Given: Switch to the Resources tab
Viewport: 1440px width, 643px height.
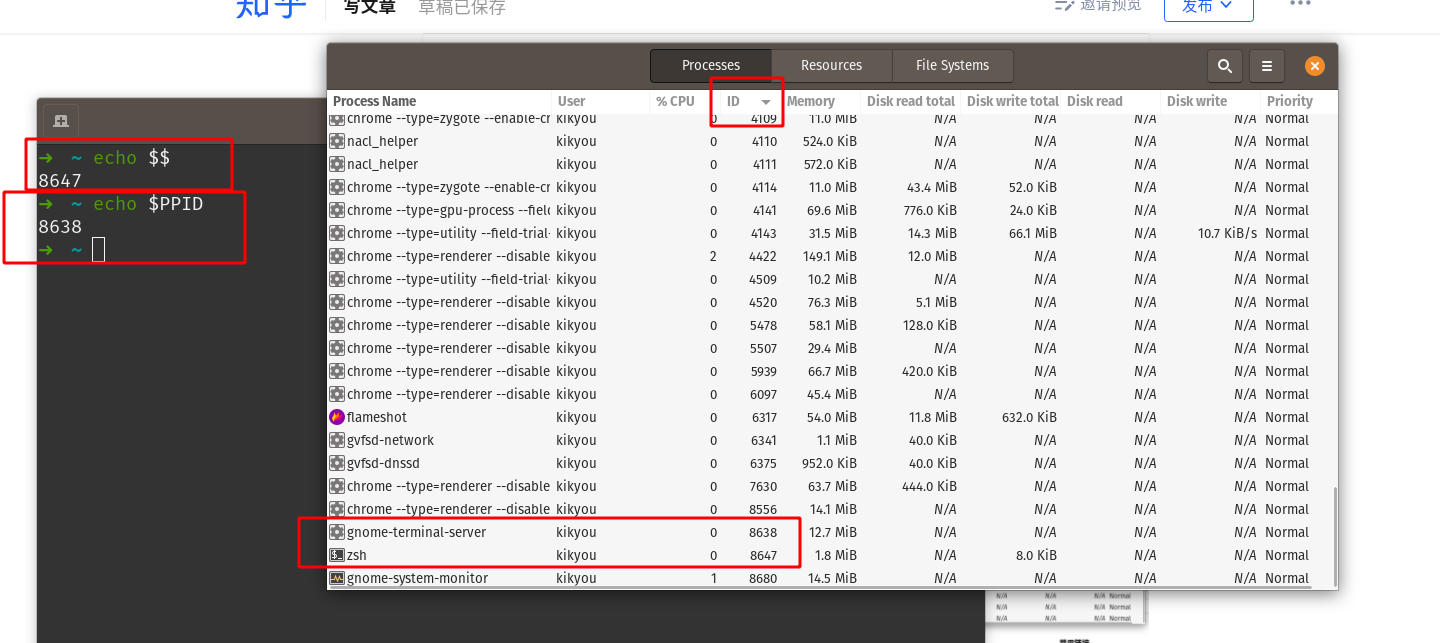Looking at the screenshot, I should [x=830, y=65].
